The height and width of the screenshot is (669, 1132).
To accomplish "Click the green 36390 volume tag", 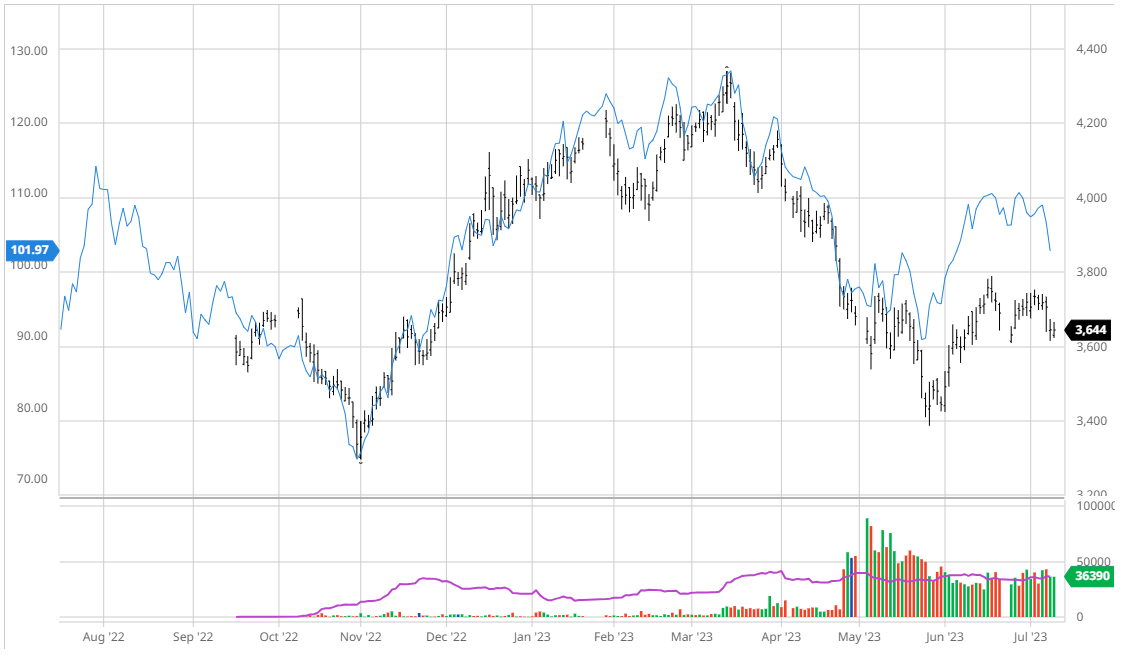I will [x=1091, y=577].
